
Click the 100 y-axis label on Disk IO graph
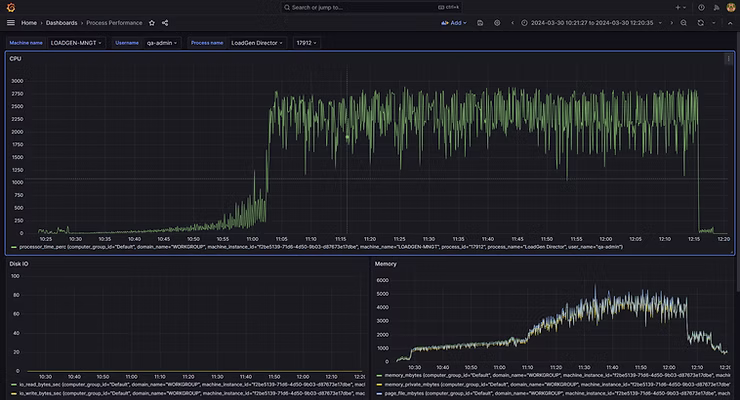pos(15,276)
